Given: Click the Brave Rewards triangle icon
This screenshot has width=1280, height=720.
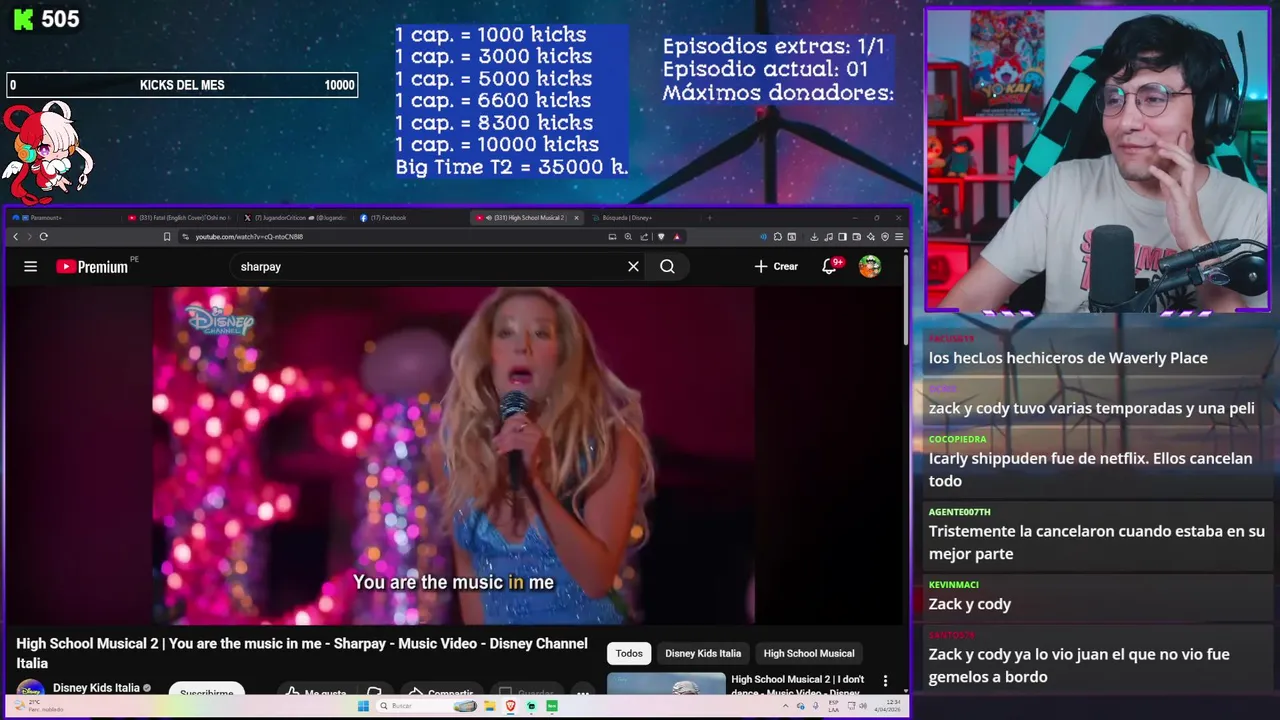Looking at the screenshot, I should (x=677, y=237).
